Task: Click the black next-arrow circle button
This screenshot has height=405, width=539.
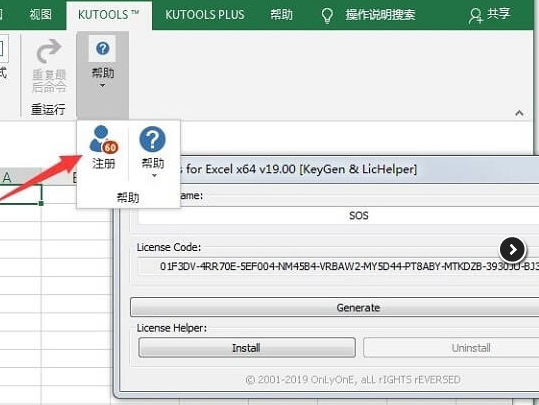Action: click(512, 249)
